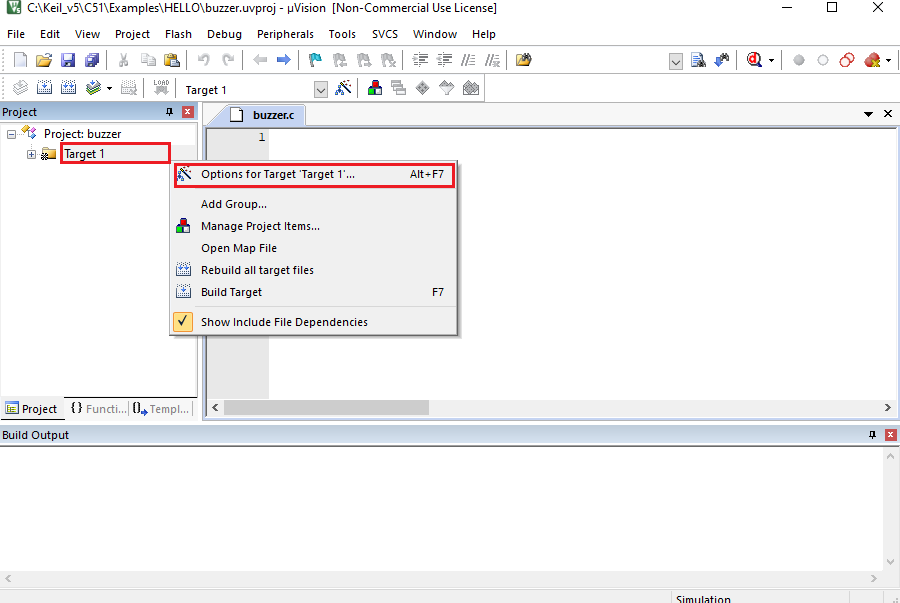Toggle the indent selected text icon
Viewport: 900px width, 603px height.
tap(421, 59)
